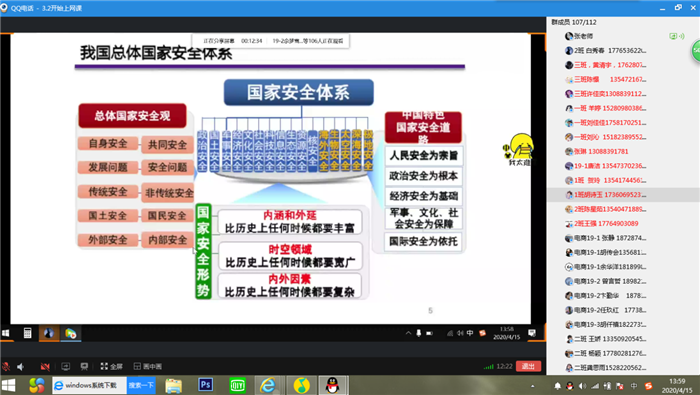
Task: Expand hidden system tray icons arrow
Action: coord(533,386)
